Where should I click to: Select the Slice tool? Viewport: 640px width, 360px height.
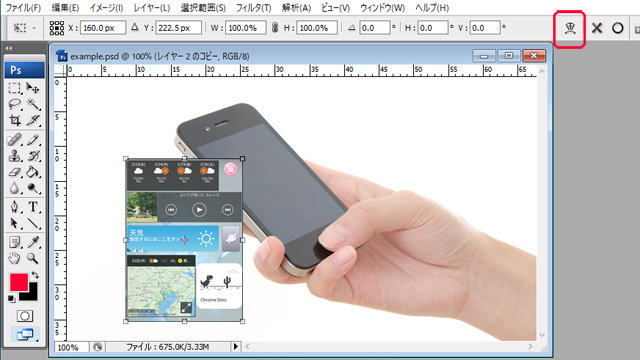[33, 120]
